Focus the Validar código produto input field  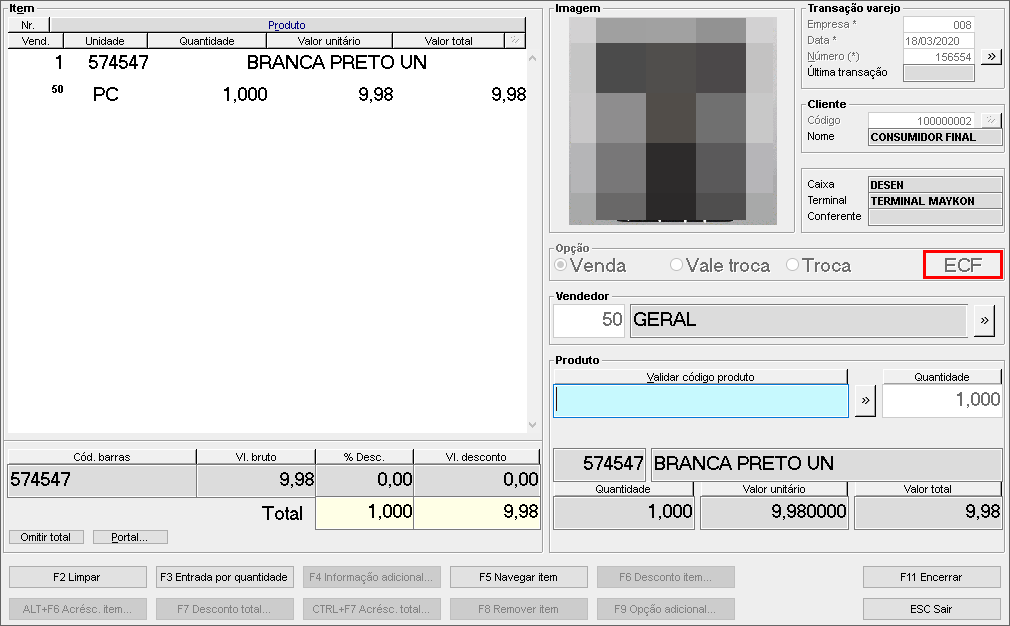[x=701, y=401]
